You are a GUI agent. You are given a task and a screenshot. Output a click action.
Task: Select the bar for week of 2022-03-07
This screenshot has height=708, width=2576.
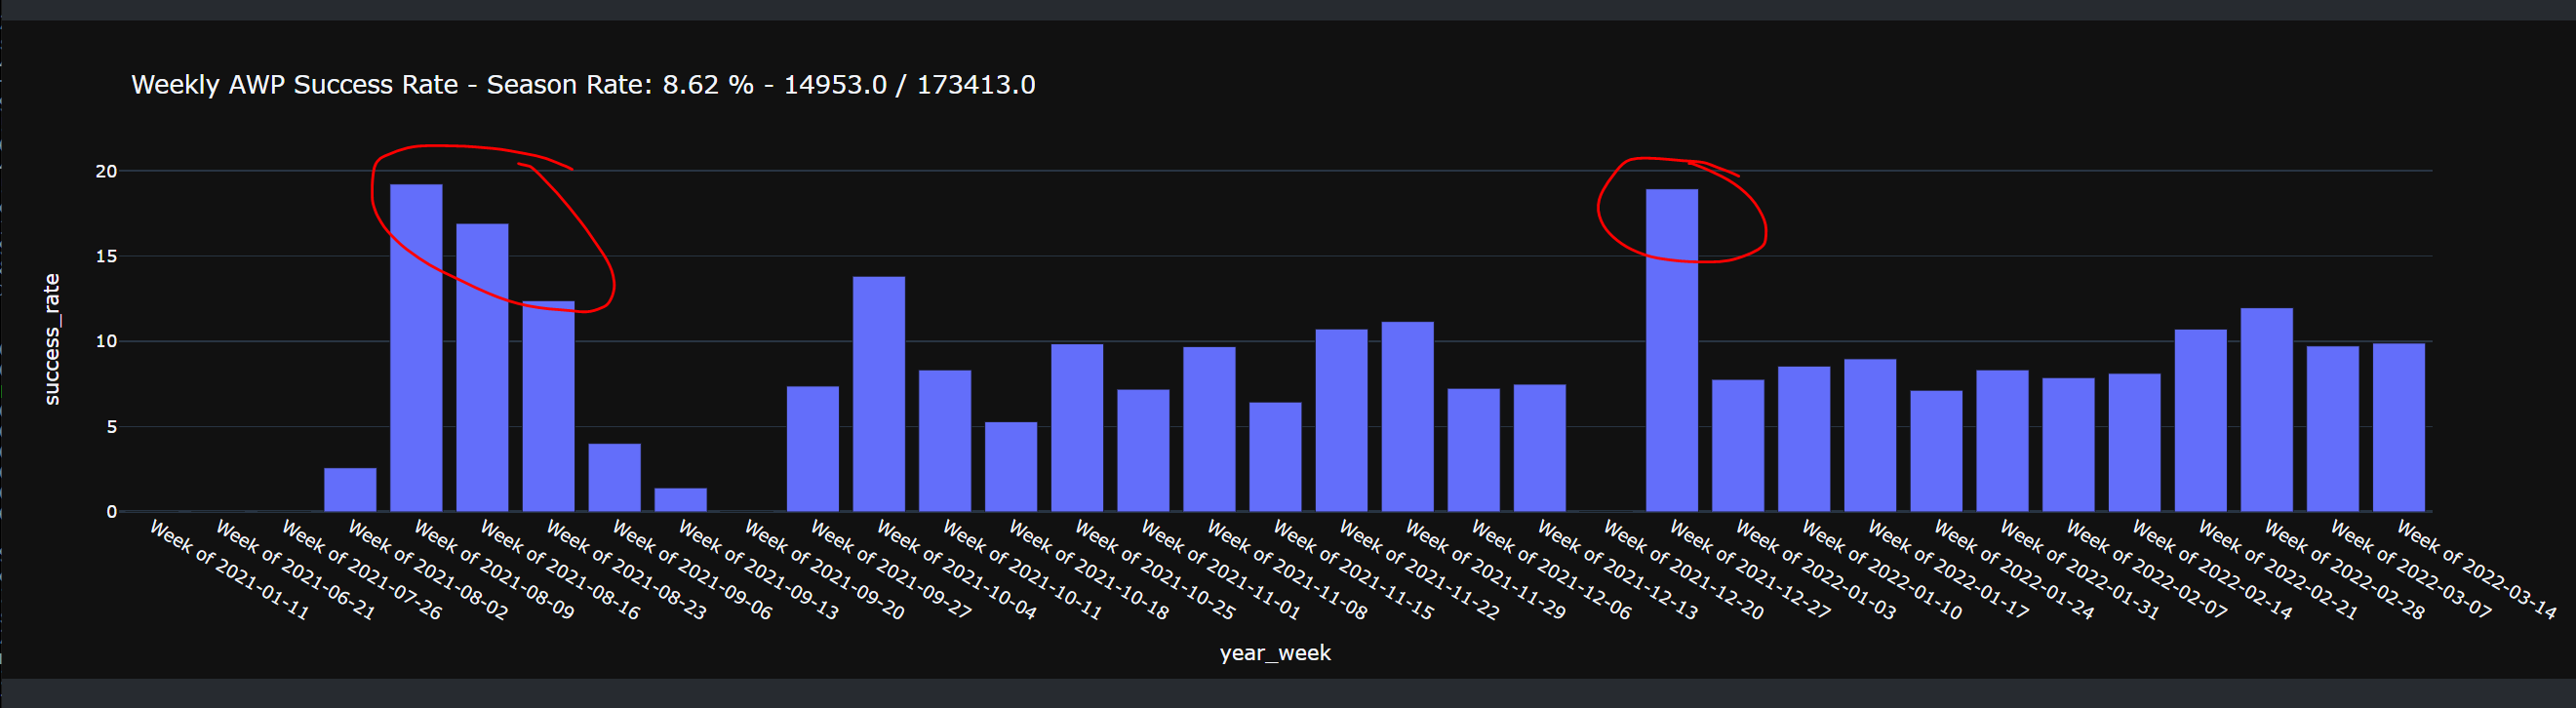tap(2332, 429)
